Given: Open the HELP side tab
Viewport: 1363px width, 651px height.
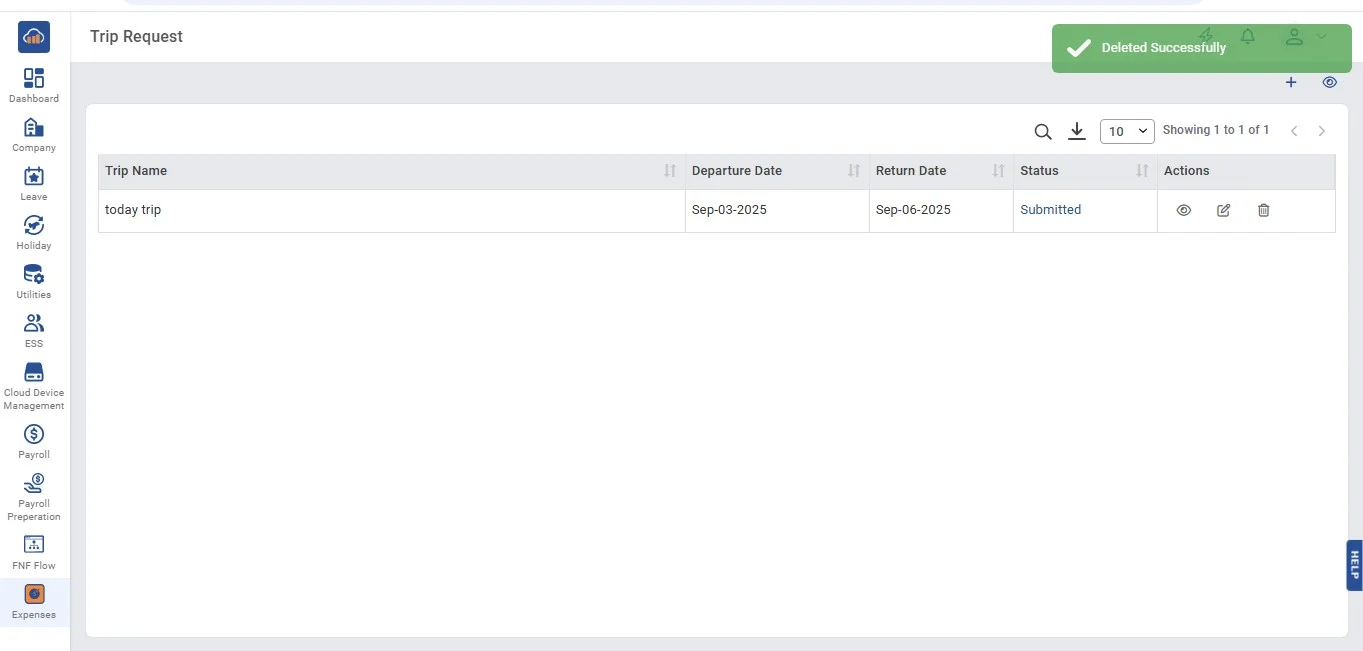Looking at the screenshot, I should click(x=1354, y=565).
